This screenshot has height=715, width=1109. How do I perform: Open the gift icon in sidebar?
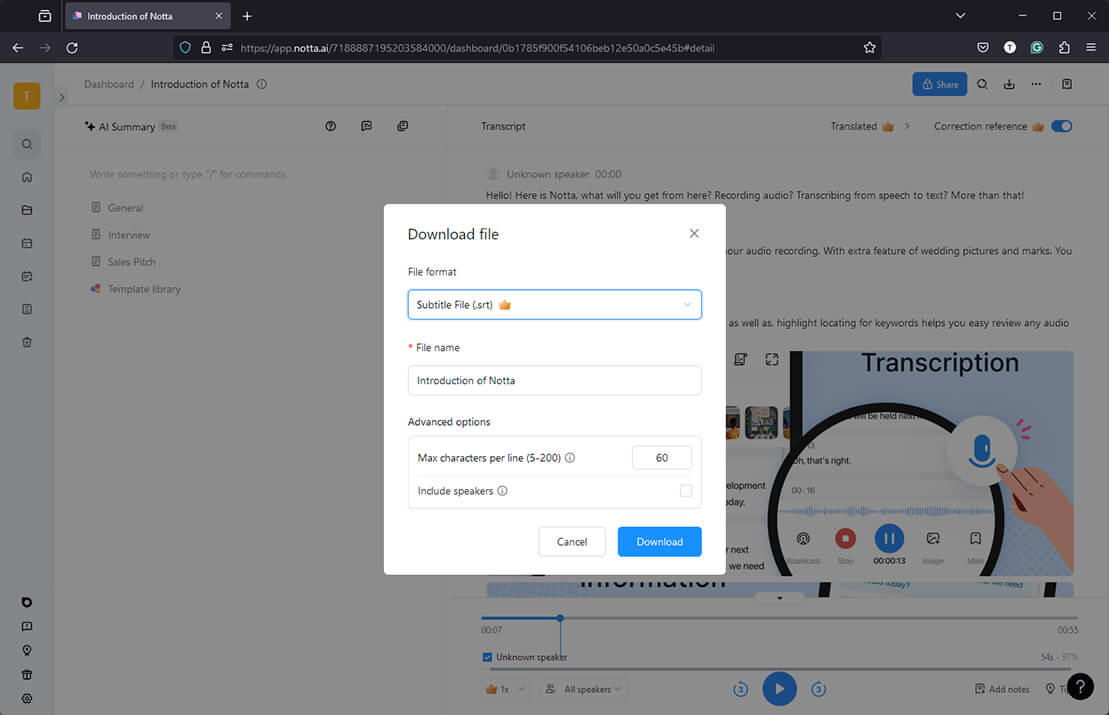pos(27,675)
